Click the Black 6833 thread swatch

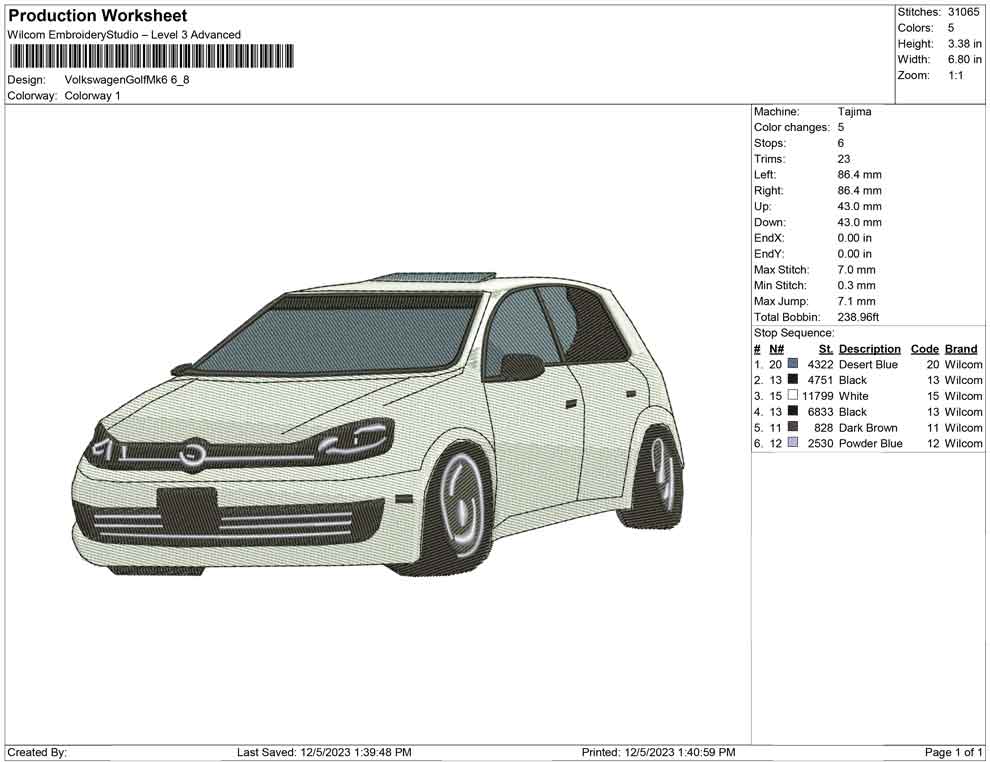coord(793,412)
